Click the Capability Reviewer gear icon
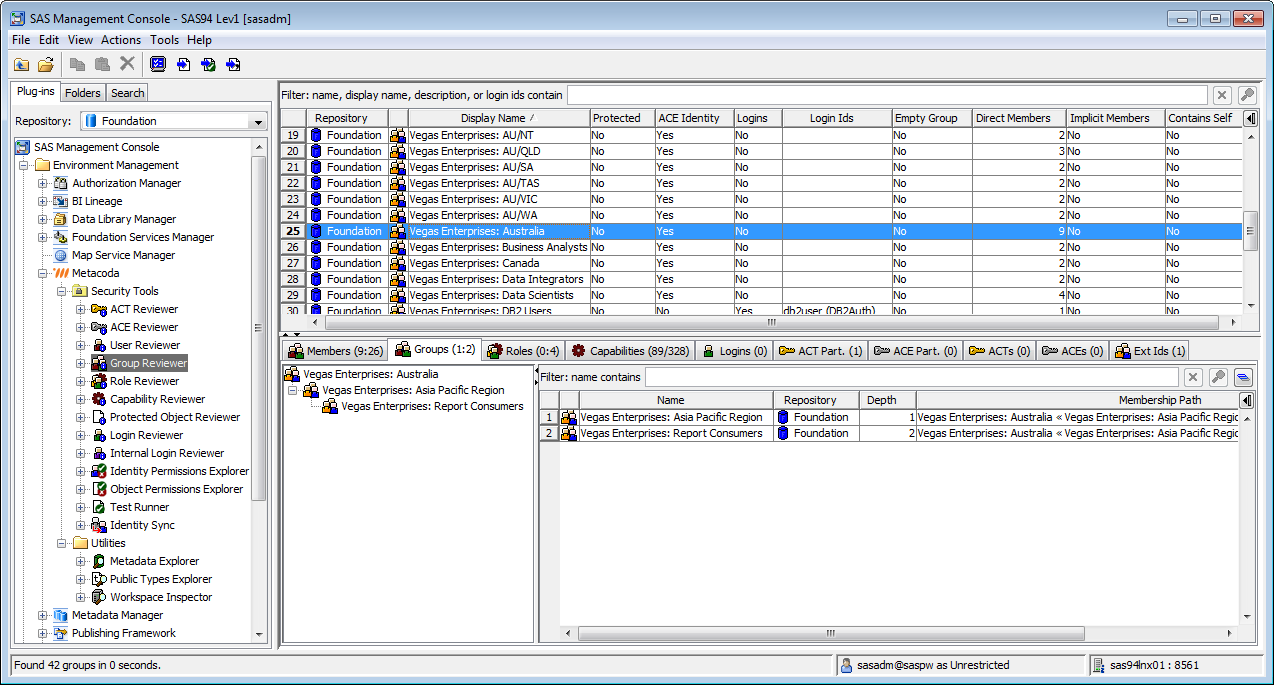Screen dimensions: 1274x685 [x=99, y=399]
